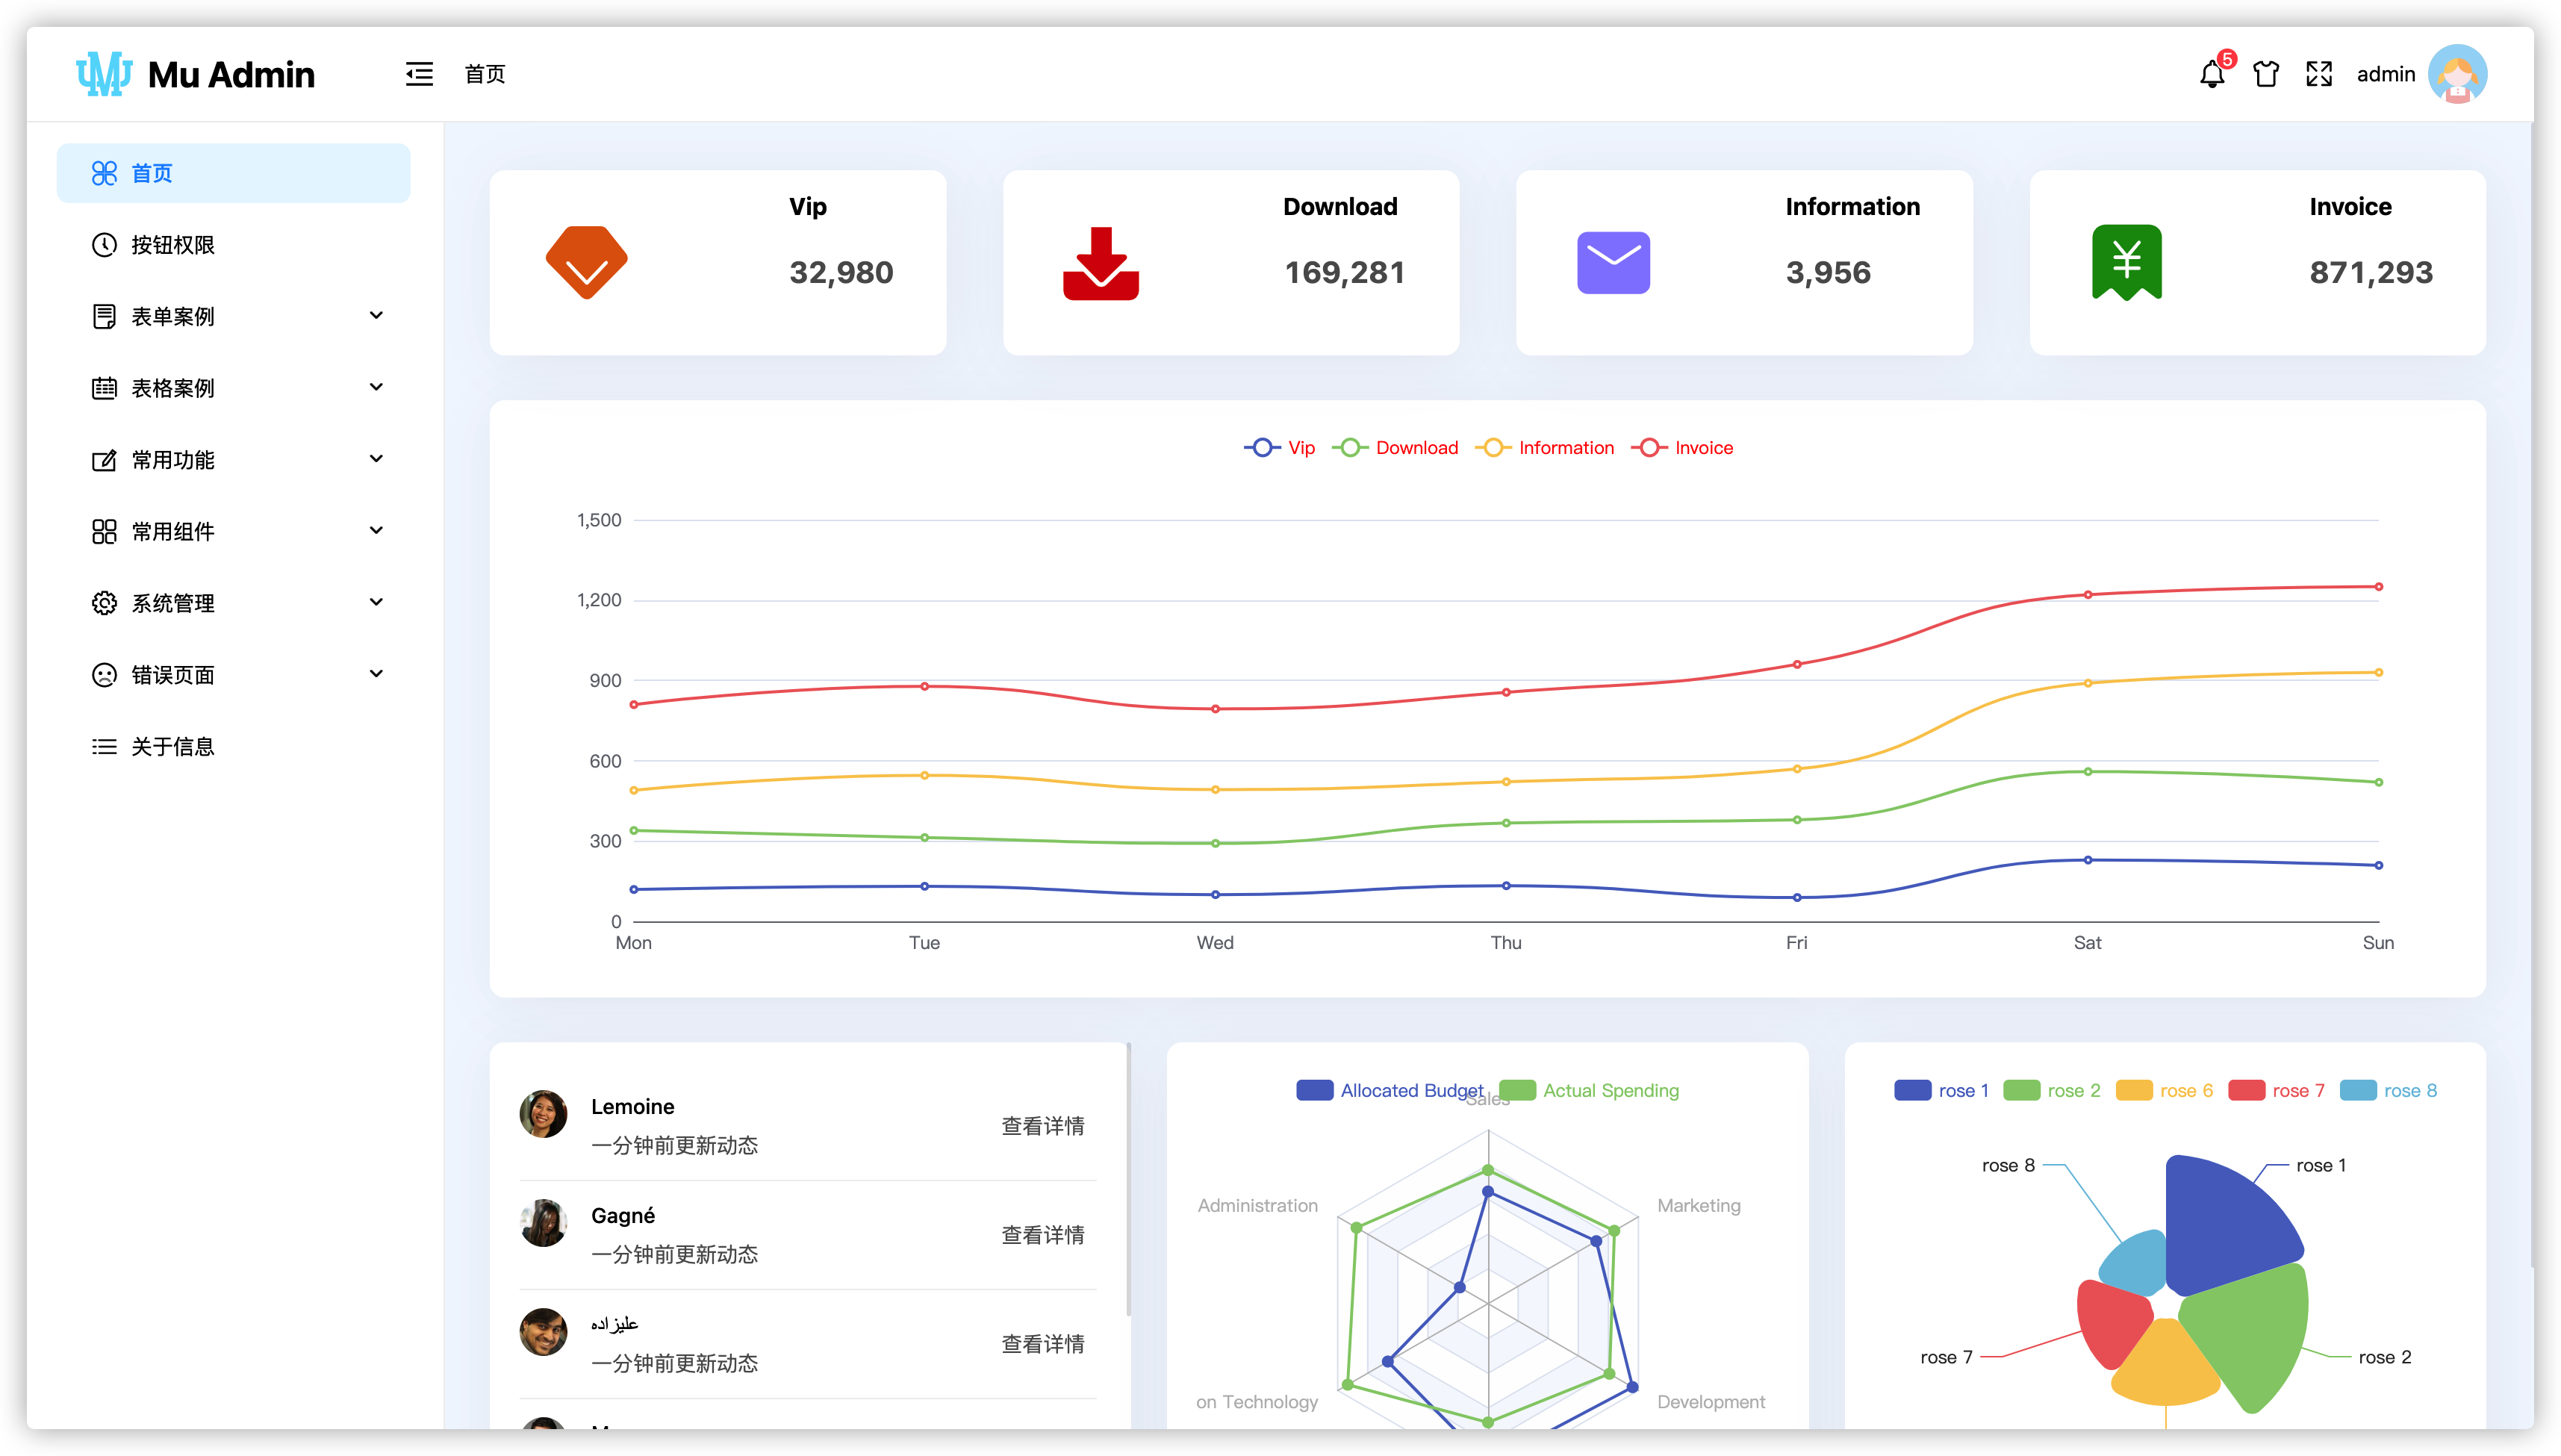This screenshot has width=2561, height=1456.
Task: Click 查看详情 for Lemoine
Action: click(1042, 1126)
